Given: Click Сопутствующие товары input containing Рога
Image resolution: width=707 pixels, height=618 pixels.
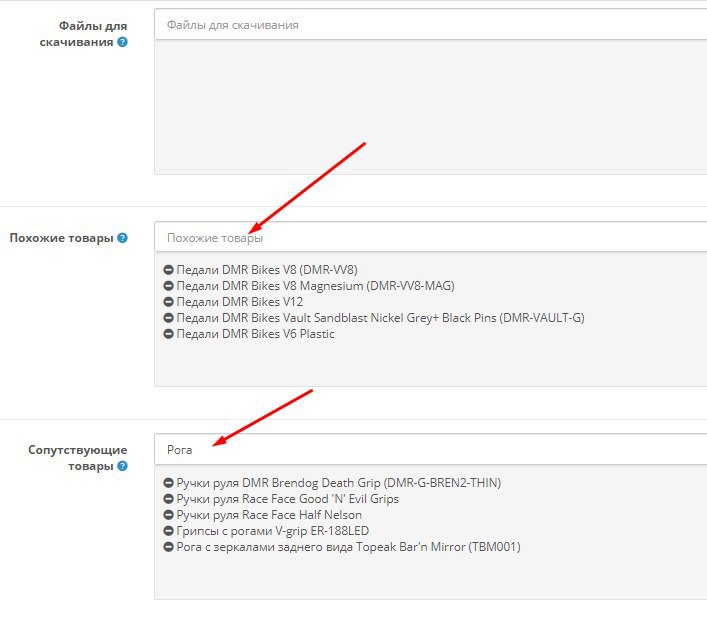Looking at the screenshot, I should (x=431, y=449).
